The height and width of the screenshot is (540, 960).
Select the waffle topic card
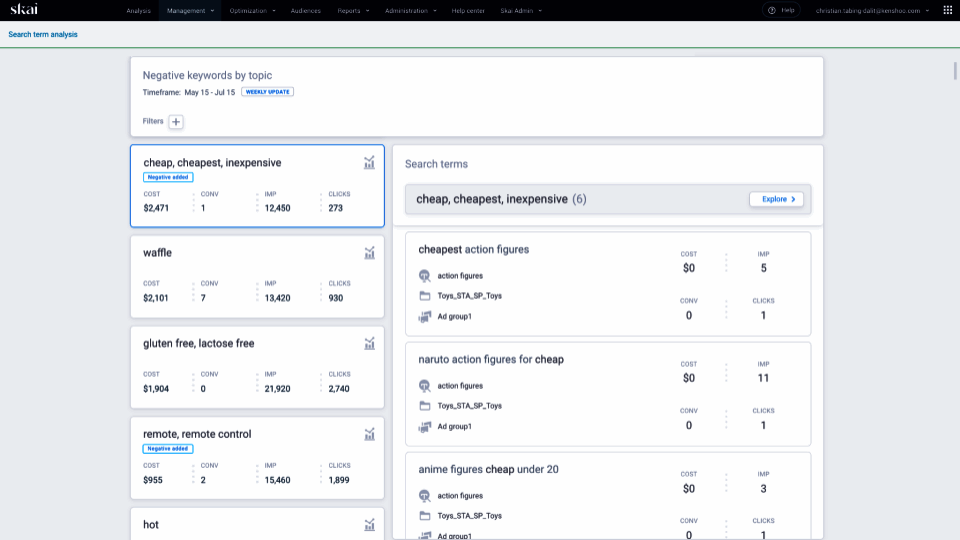(256, 276)
